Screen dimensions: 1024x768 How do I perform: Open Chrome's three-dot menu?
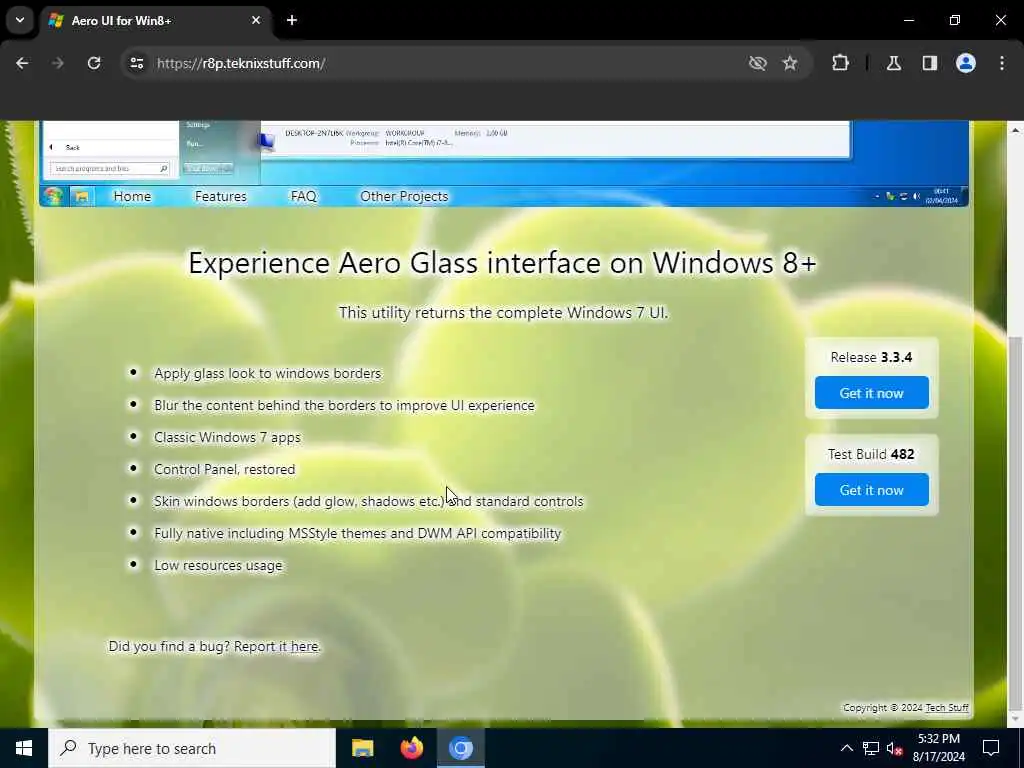[1002, 63]
